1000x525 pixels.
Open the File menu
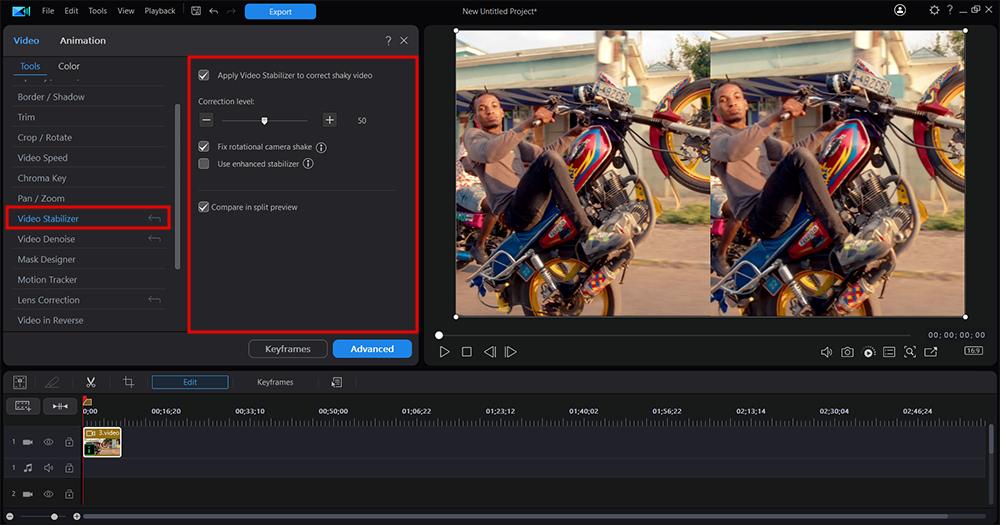click(x=48, y=11)
